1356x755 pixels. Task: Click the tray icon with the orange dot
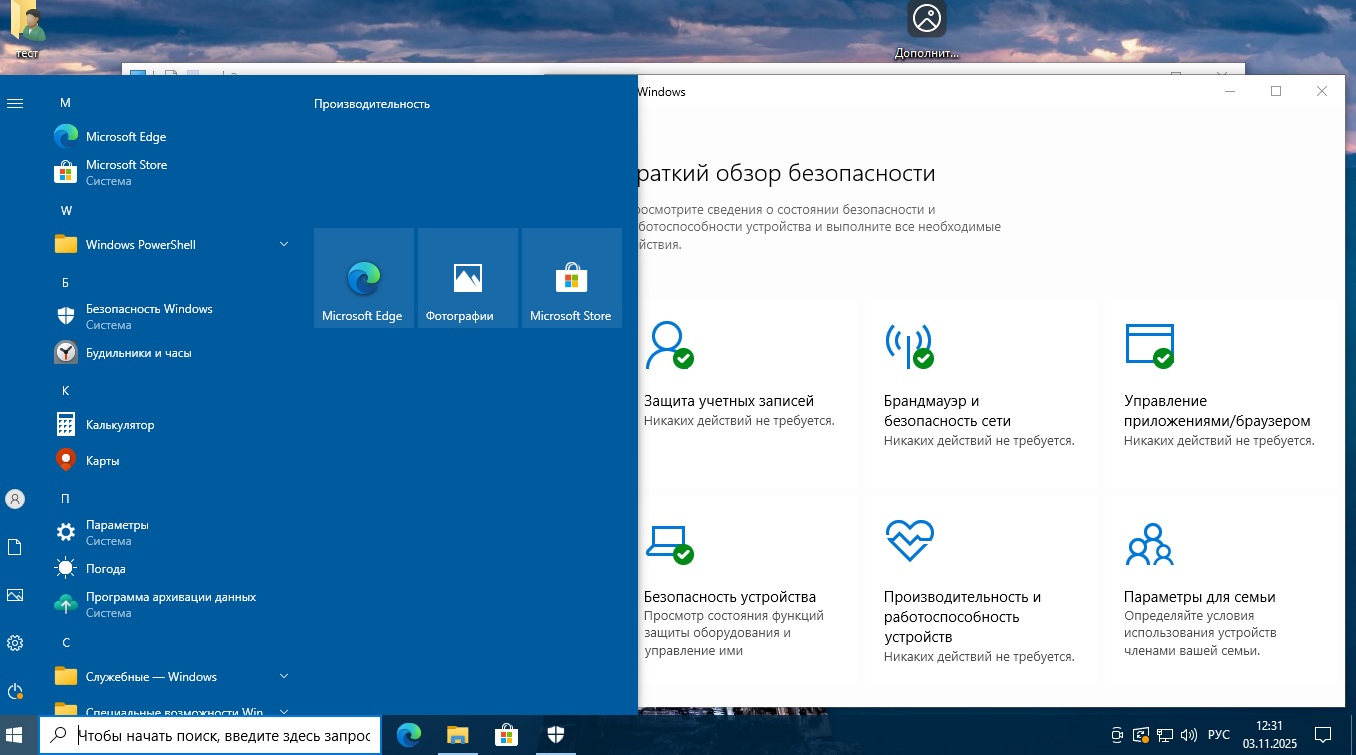pos(1141,735)
